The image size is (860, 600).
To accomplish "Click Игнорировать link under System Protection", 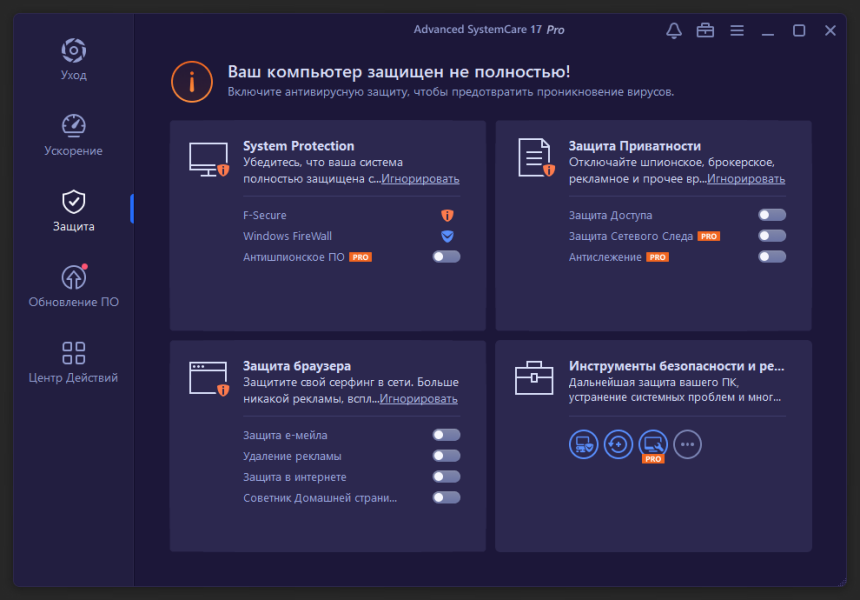I will pos(420,179).
